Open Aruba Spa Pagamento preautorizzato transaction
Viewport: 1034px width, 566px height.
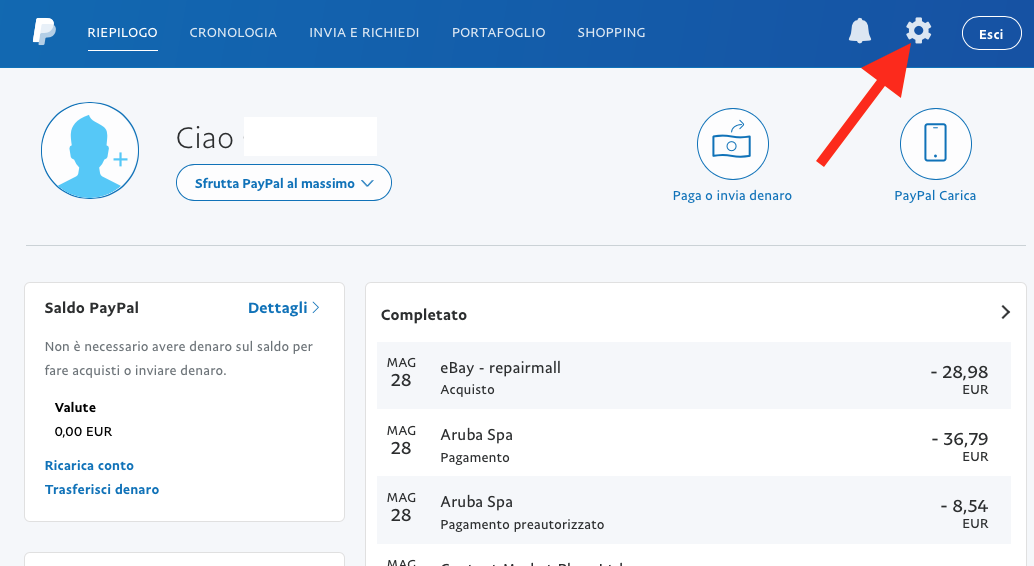tap(694, 510)
